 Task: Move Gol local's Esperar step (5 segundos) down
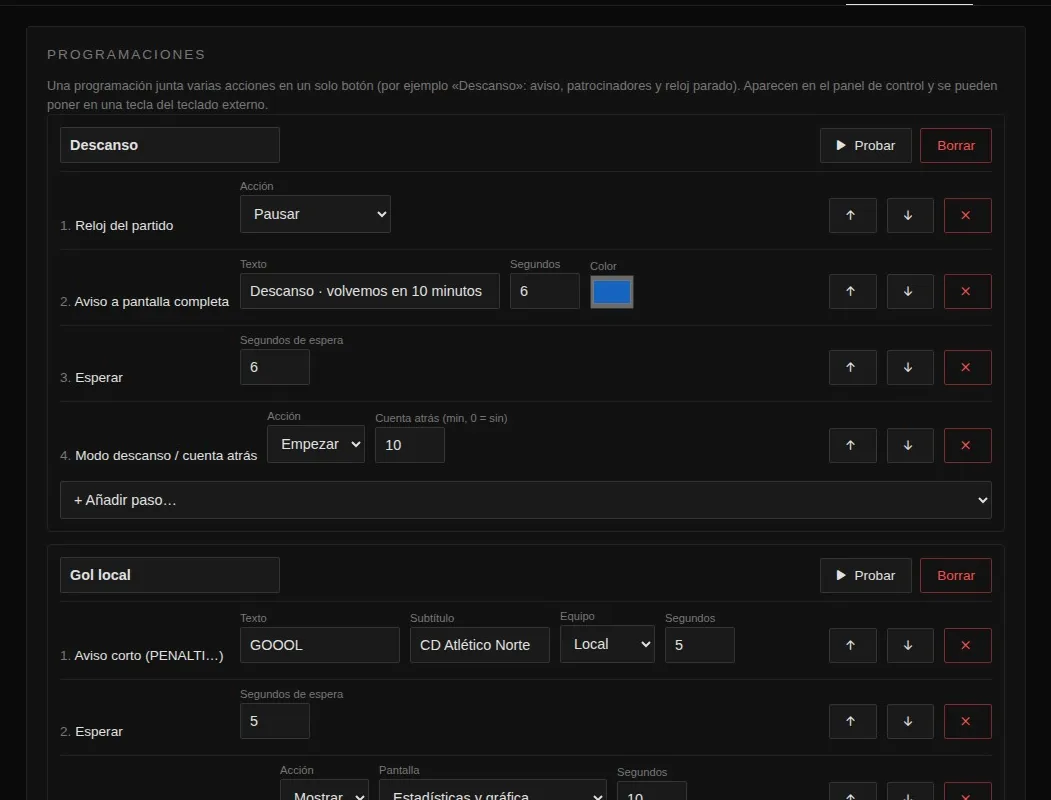click(x=910, y=722)
